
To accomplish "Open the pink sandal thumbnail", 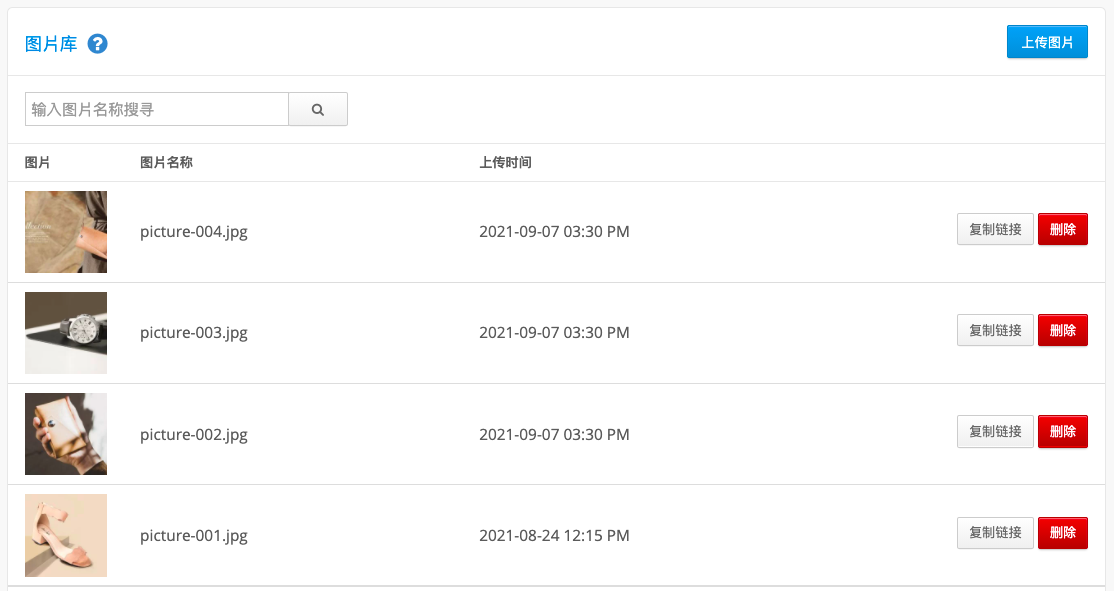I will [66, 535].
